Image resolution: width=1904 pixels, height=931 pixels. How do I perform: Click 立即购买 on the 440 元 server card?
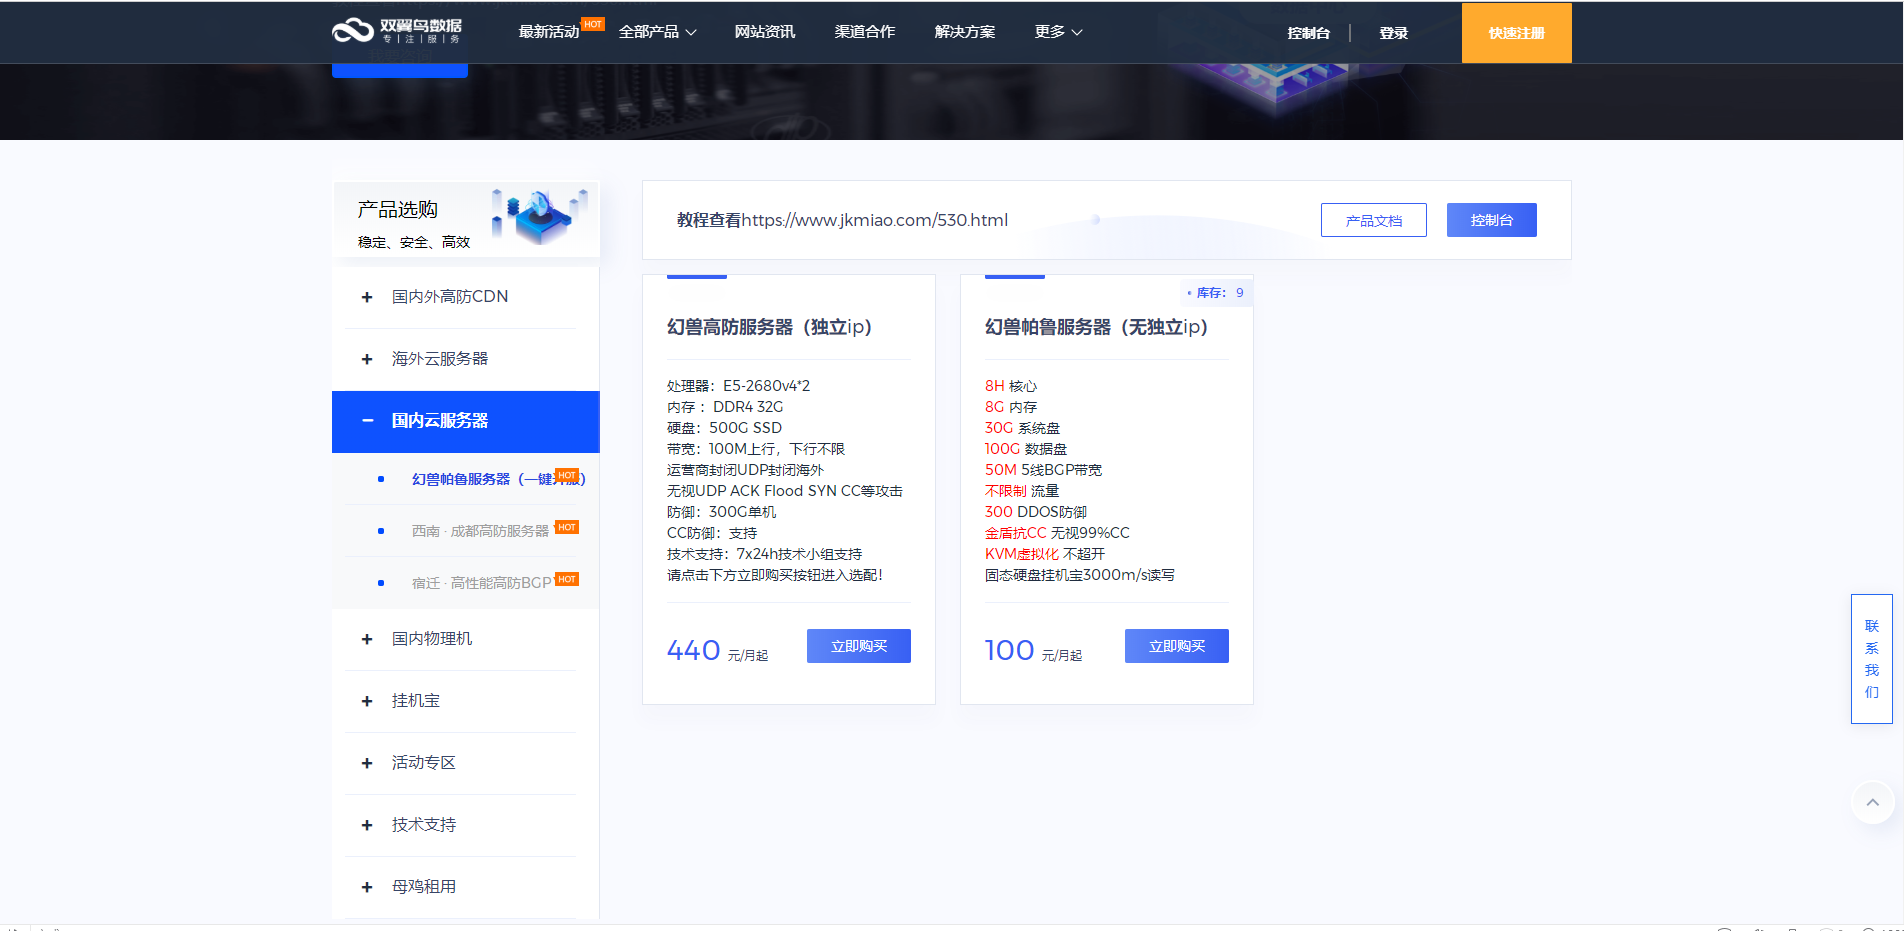click(x=858, y=645)
